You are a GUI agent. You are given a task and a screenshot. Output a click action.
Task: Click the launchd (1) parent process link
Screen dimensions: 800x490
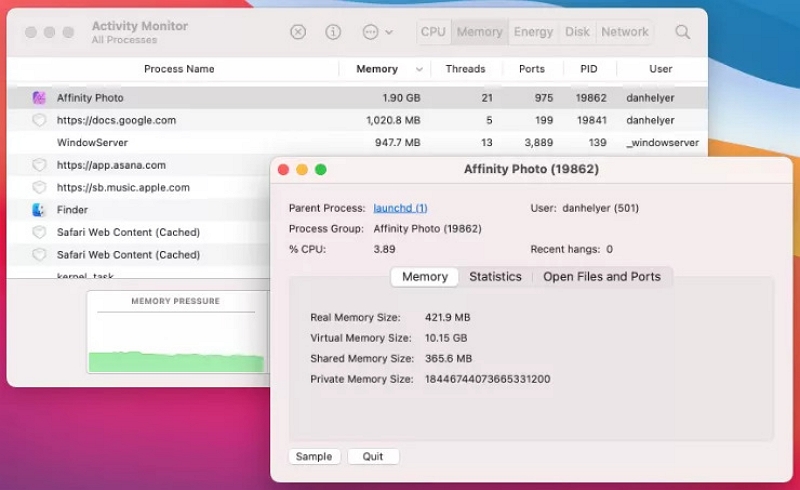pos(401,208)
